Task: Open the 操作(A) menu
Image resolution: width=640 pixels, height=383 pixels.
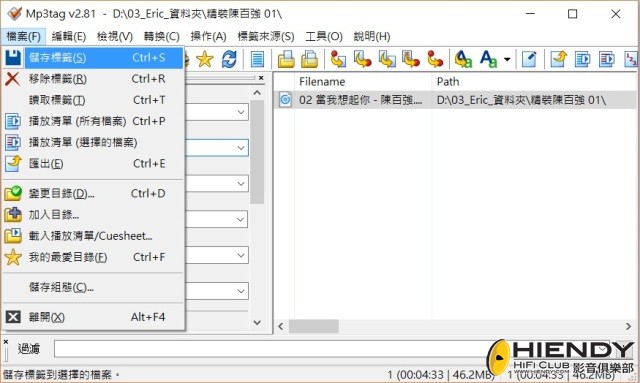Action: tap(209, 36)
